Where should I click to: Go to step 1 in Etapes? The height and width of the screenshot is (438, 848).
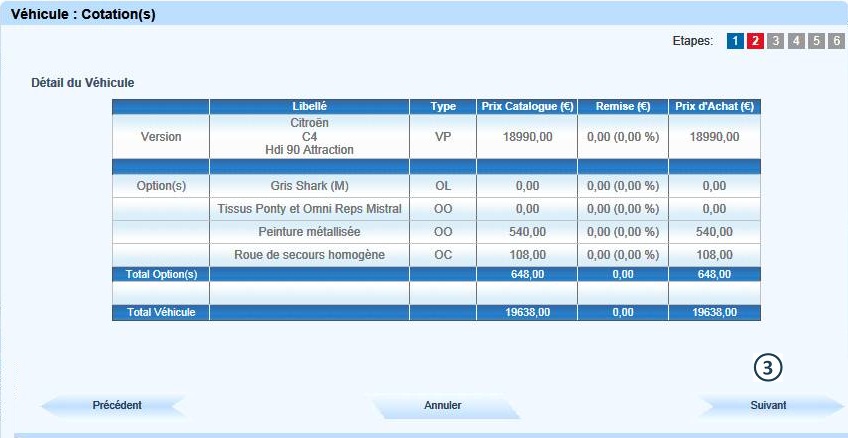pyautogui.click(x=735, y=41)
